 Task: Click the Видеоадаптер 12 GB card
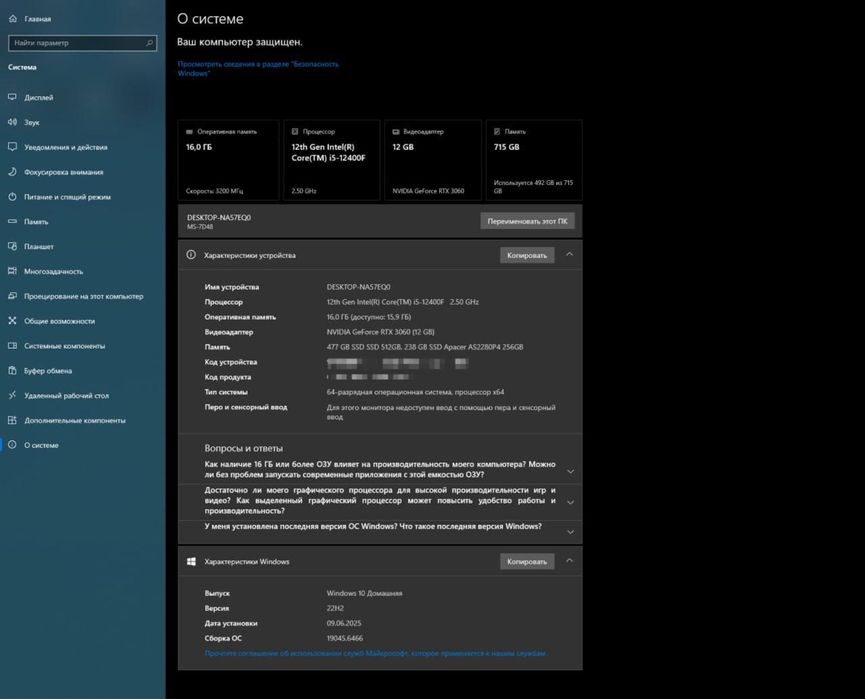pos(432,160)
